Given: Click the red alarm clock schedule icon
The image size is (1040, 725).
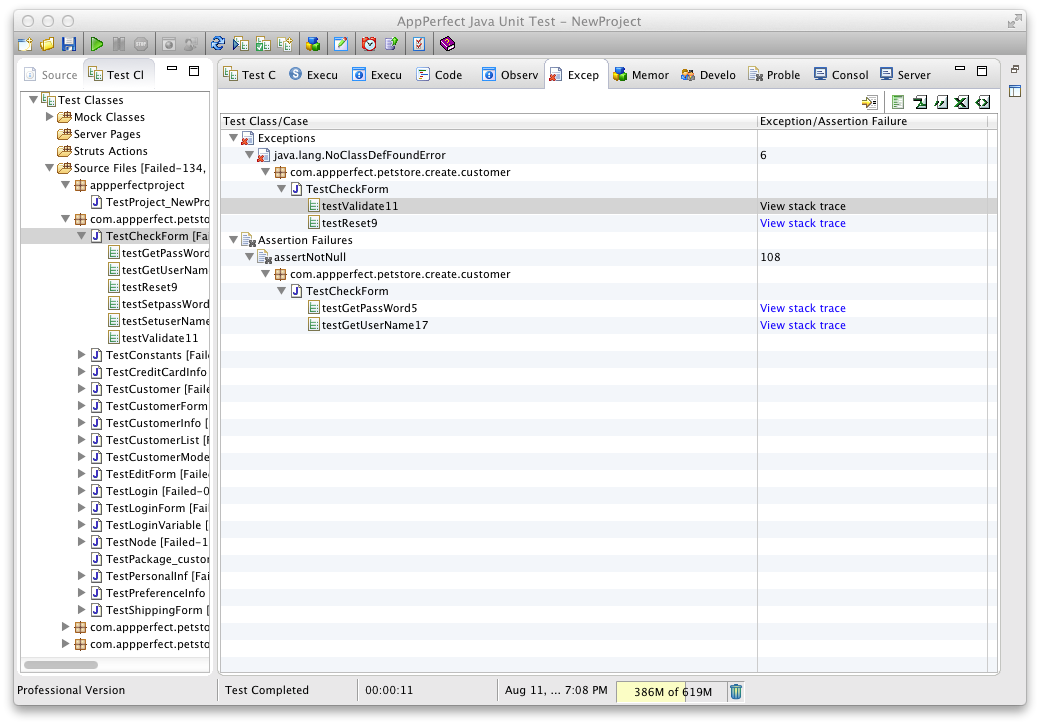Looking at the screenshot, I should 369,44.
